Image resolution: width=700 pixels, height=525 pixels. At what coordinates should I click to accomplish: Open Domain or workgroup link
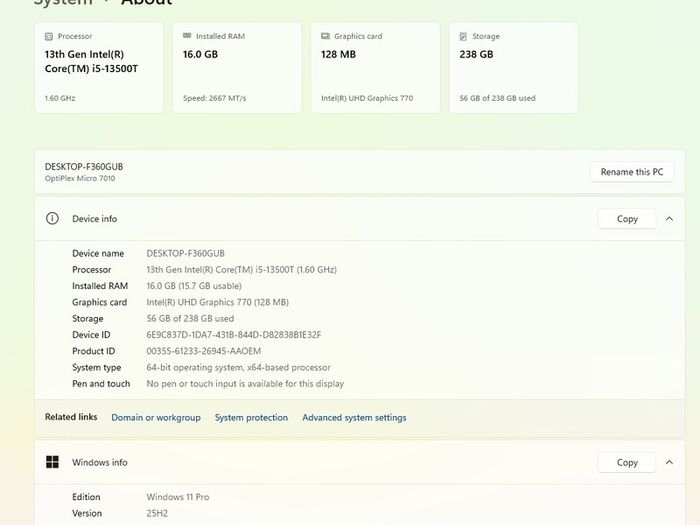[x=156, y=417]
